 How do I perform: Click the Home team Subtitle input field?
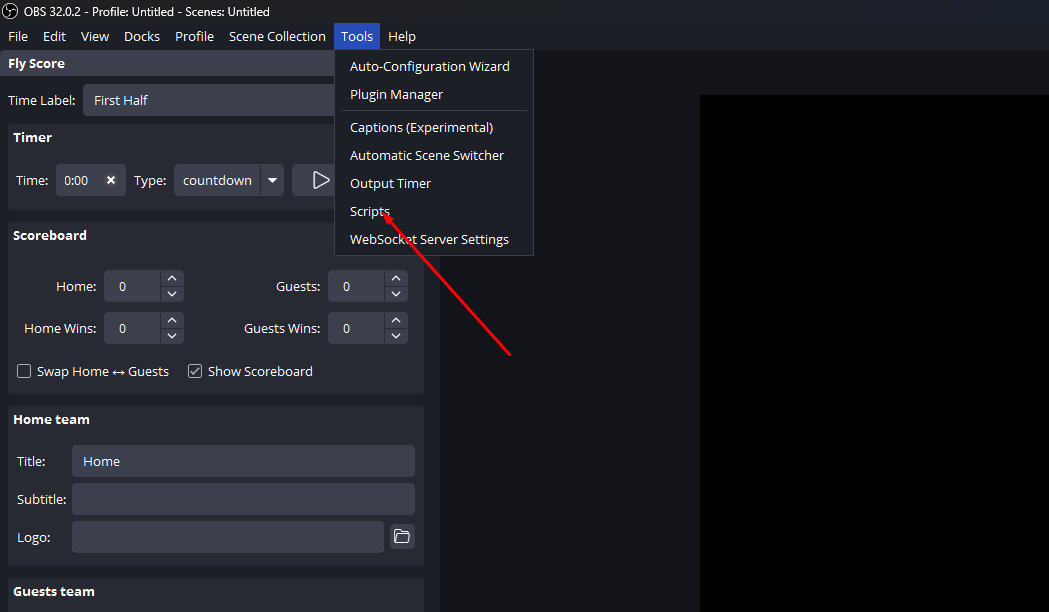pos(243,499)
